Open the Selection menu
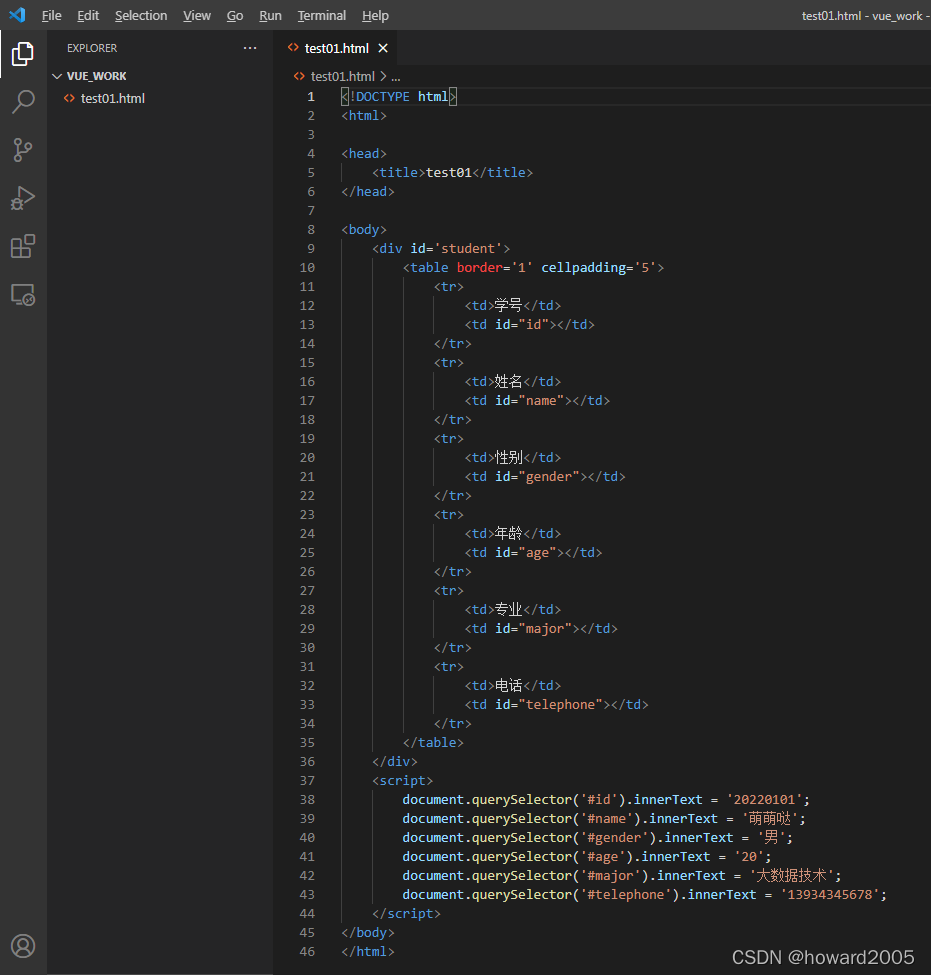This screenshot has width=931, height=975. (141, 16)
